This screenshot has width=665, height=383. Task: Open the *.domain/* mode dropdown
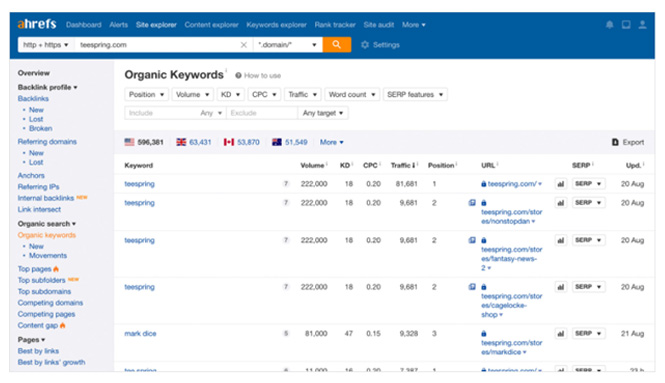(288, 45)
